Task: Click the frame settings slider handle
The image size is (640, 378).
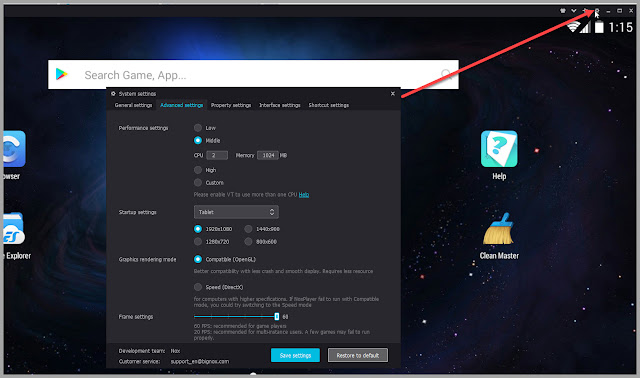Action: coord(277,316)
